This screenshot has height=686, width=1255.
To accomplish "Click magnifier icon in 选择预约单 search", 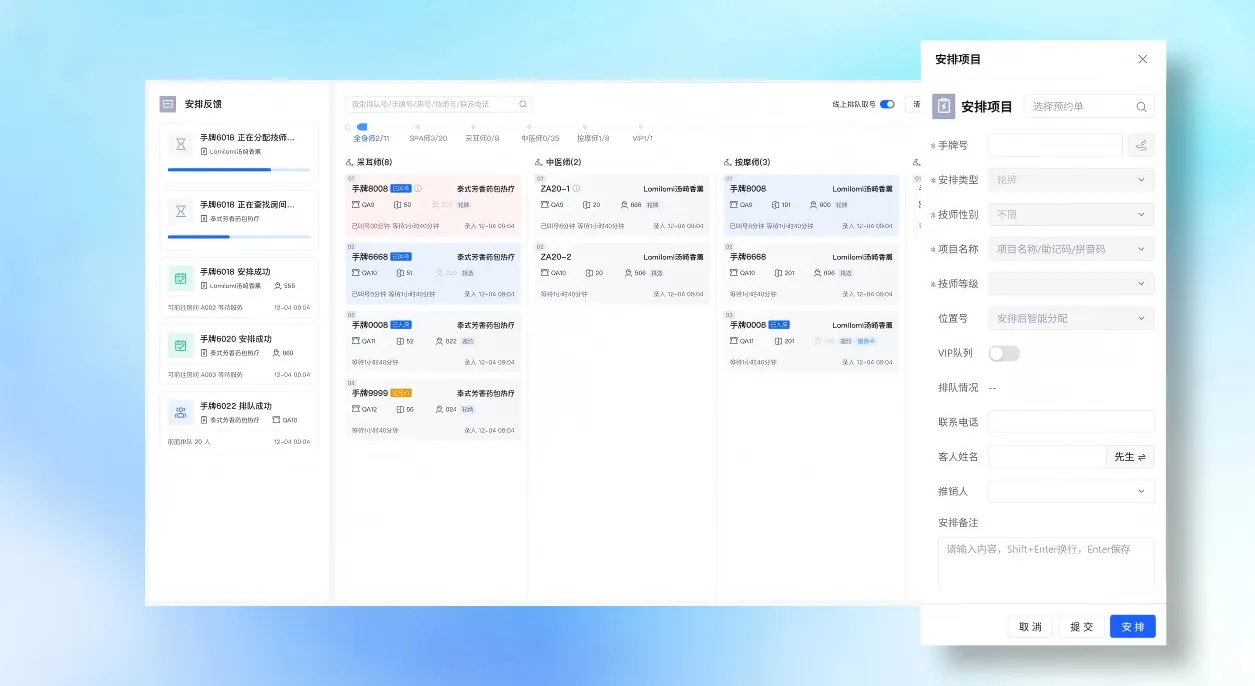I will point(1141,107).
